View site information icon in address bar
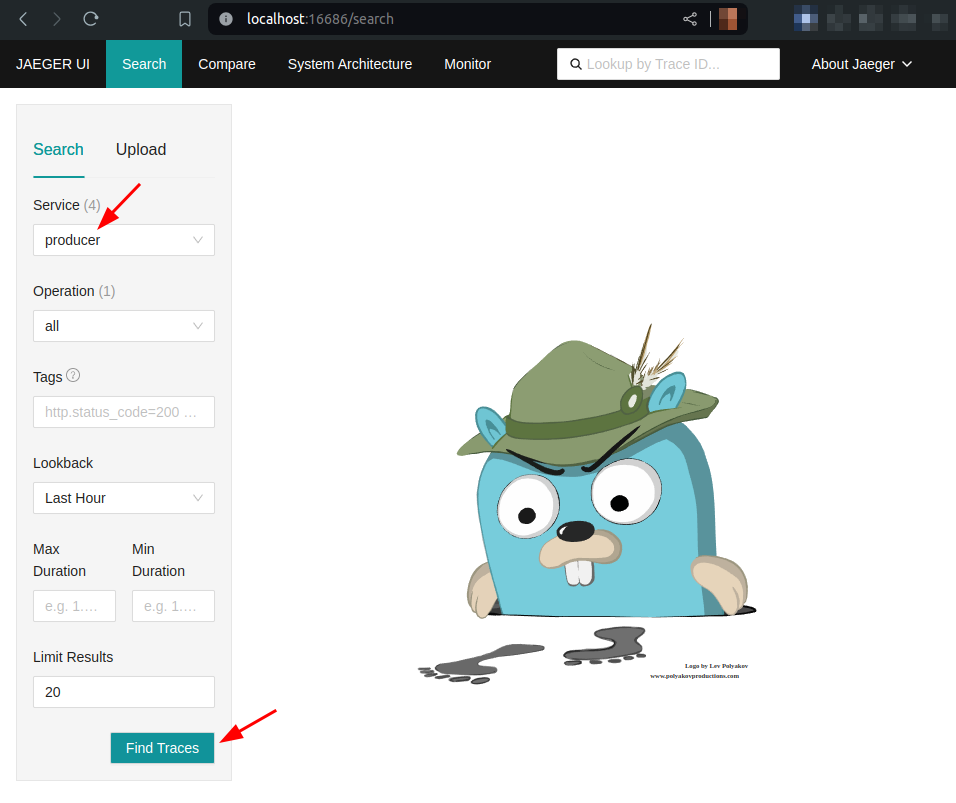 [226, 19]
